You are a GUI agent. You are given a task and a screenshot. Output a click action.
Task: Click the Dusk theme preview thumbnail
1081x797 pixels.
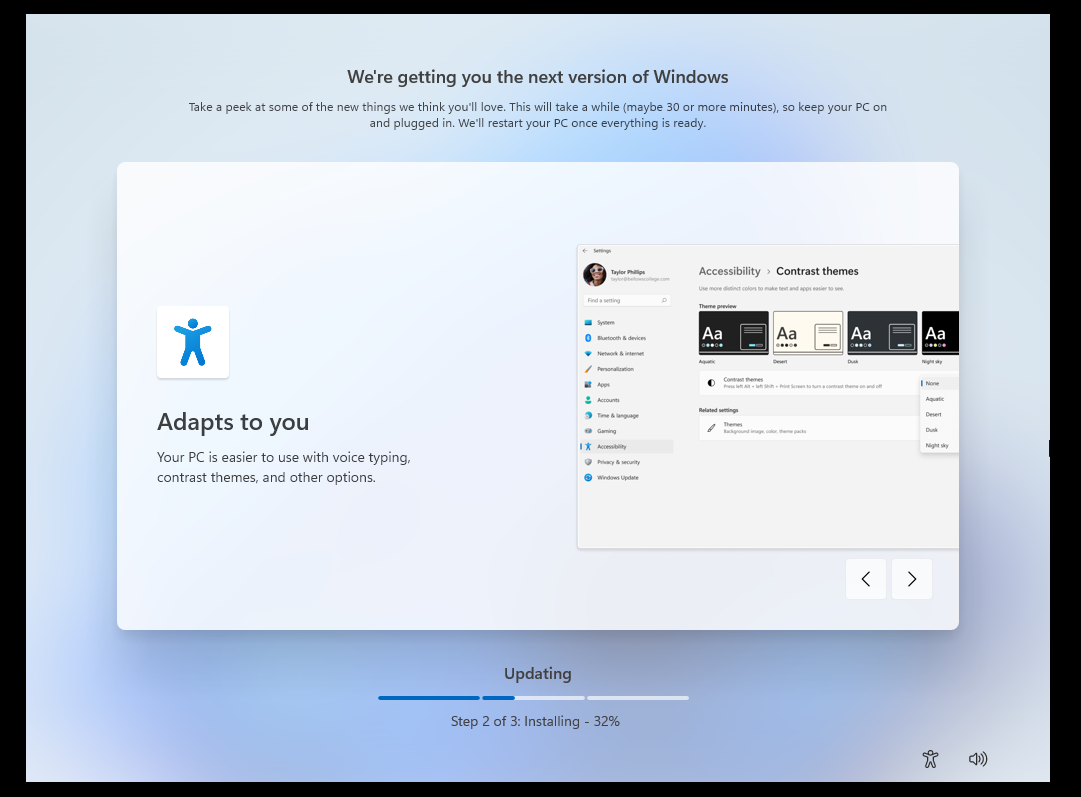pyautogui.click(x=882, y=333)
